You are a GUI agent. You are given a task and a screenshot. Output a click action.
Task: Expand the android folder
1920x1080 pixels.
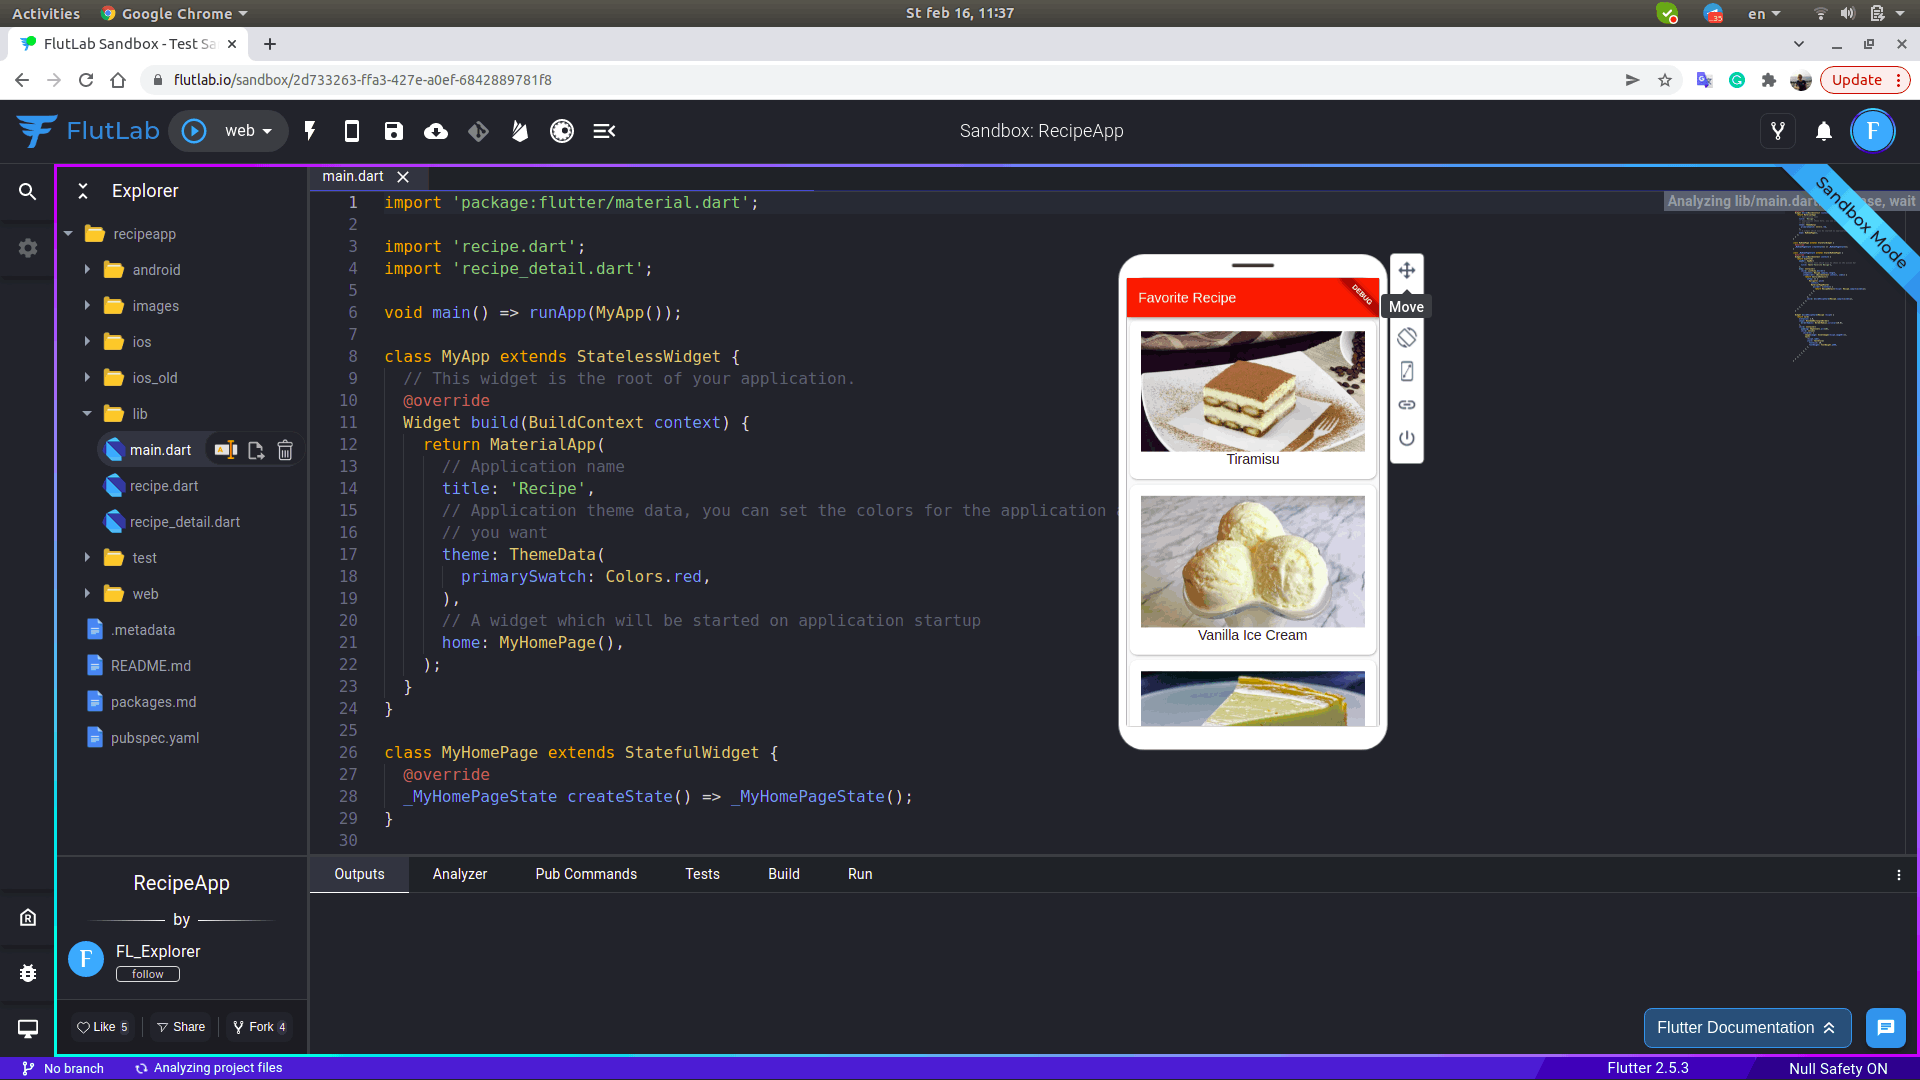(87, 270)
